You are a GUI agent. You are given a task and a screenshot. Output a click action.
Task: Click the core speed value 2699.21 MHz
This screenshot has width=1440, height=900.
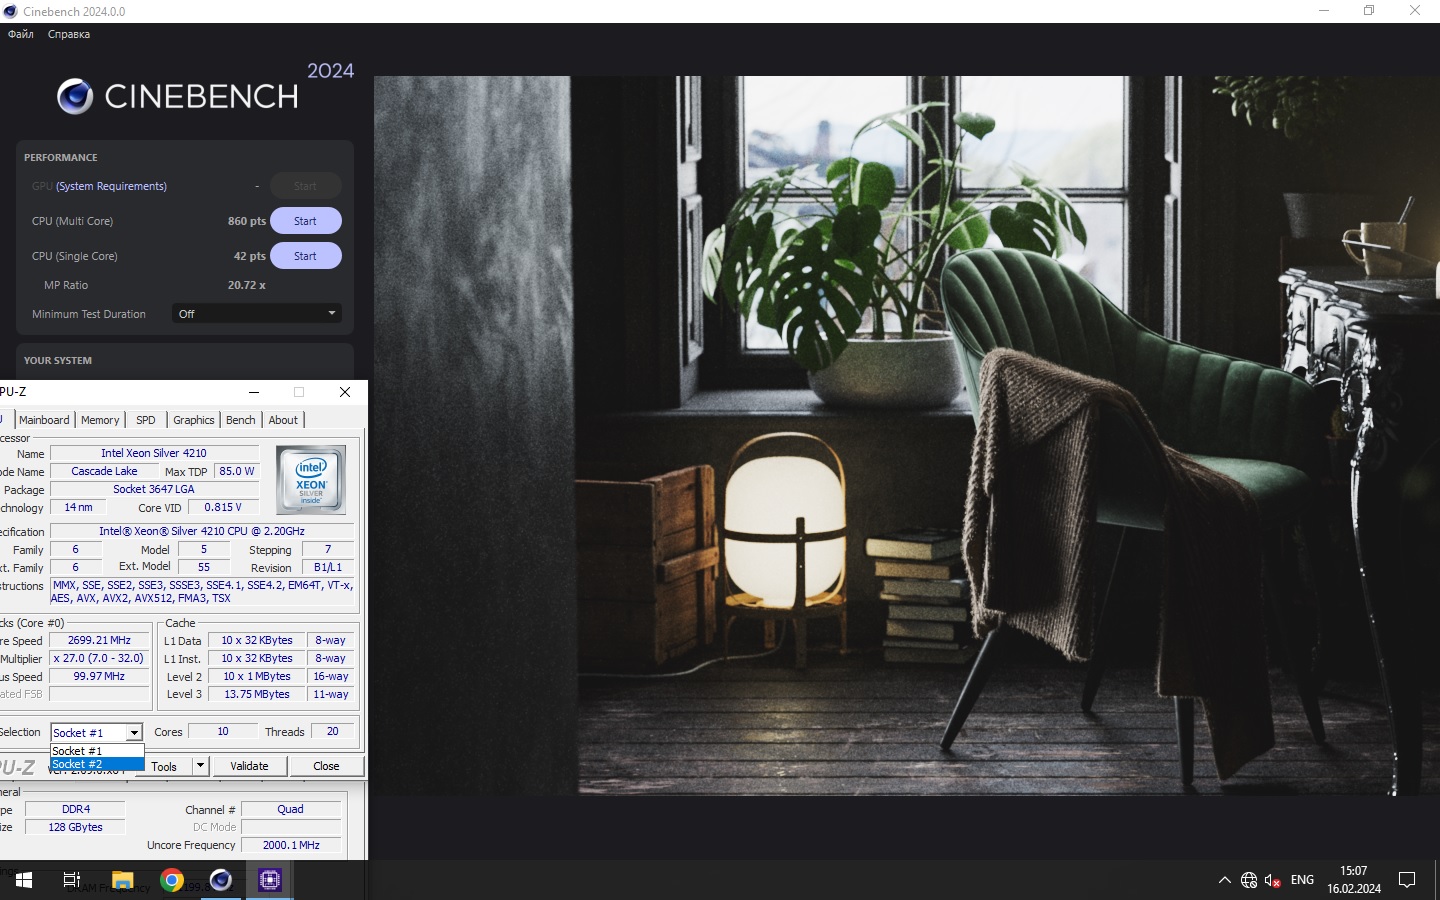(x=99, y=640)
